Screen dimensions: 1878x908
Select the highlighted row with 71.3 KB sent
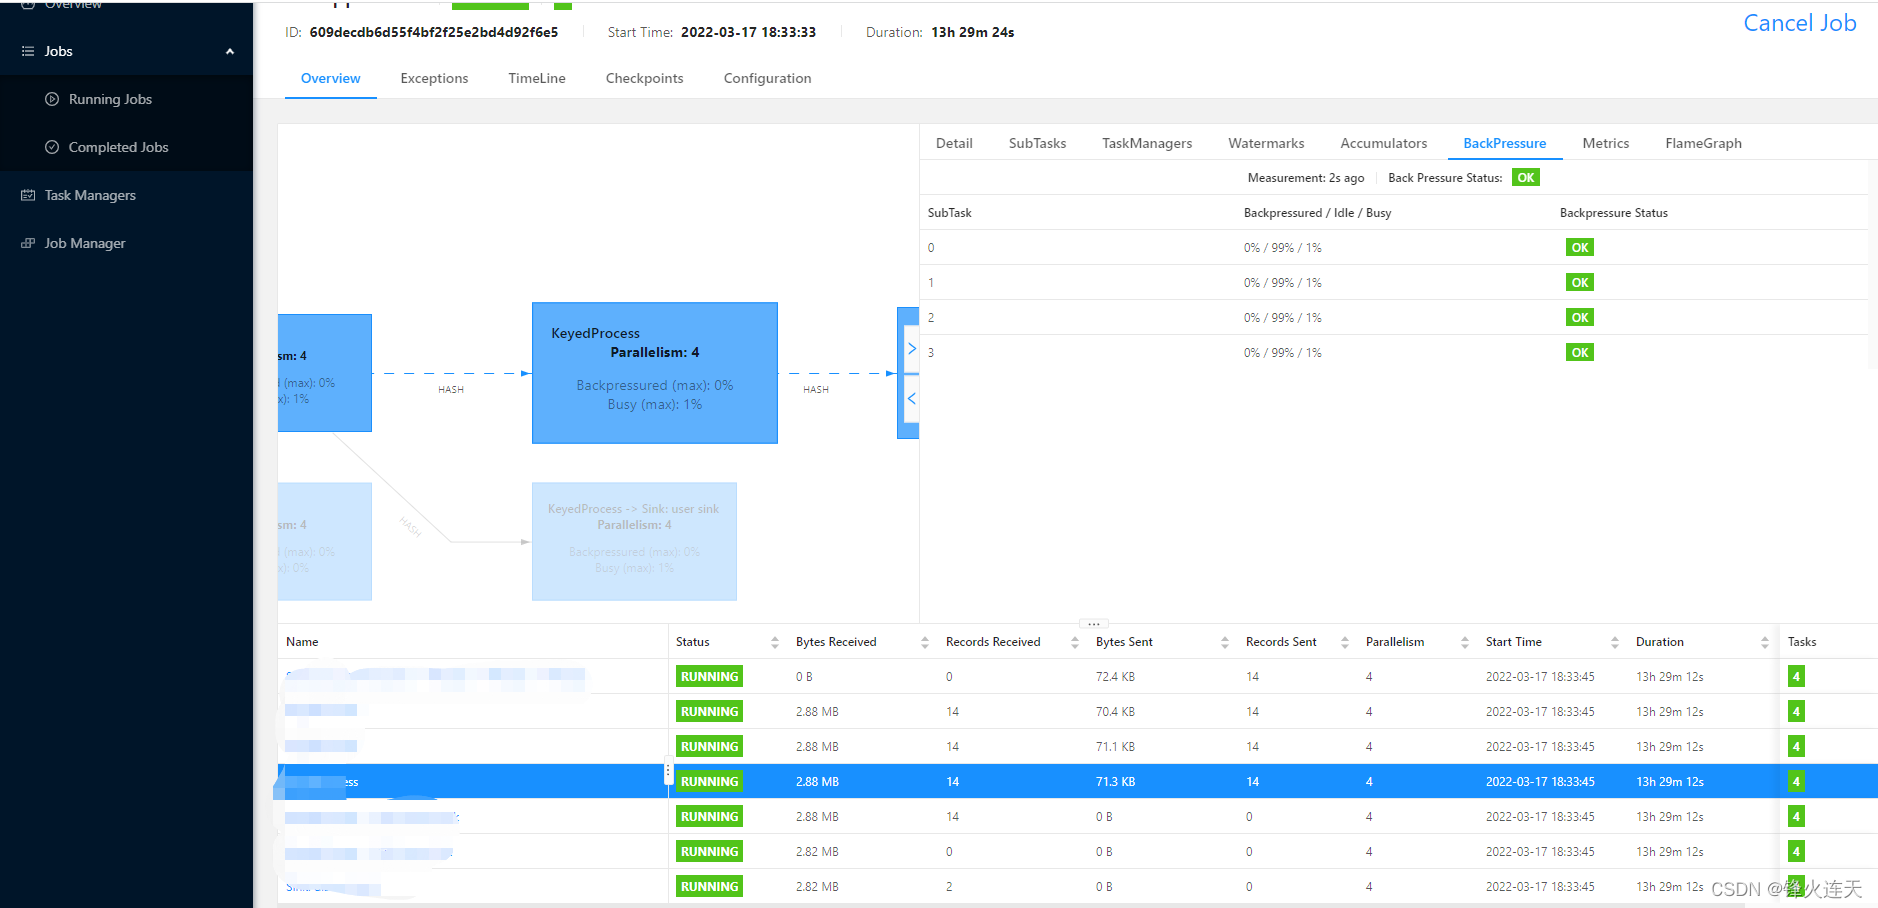[x=1078, y=782]
